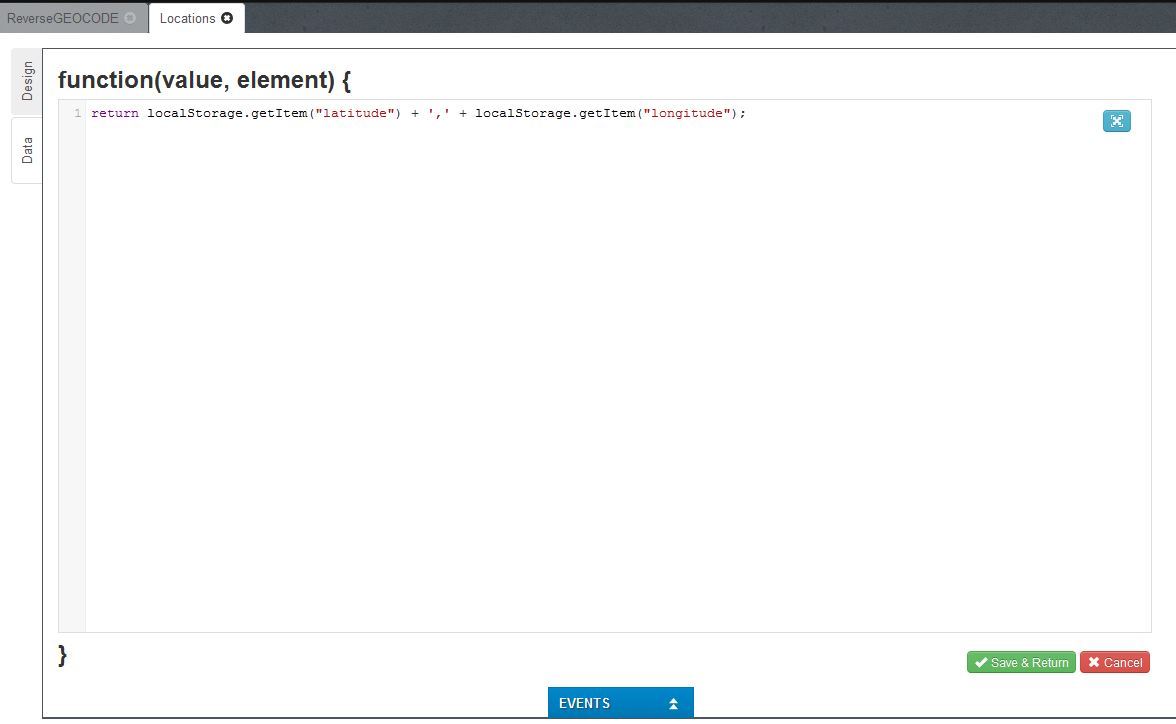This screenshot has width=1176, height=724.
Task: Close the Locations tab via its x icon
Action: coord(227,18)
